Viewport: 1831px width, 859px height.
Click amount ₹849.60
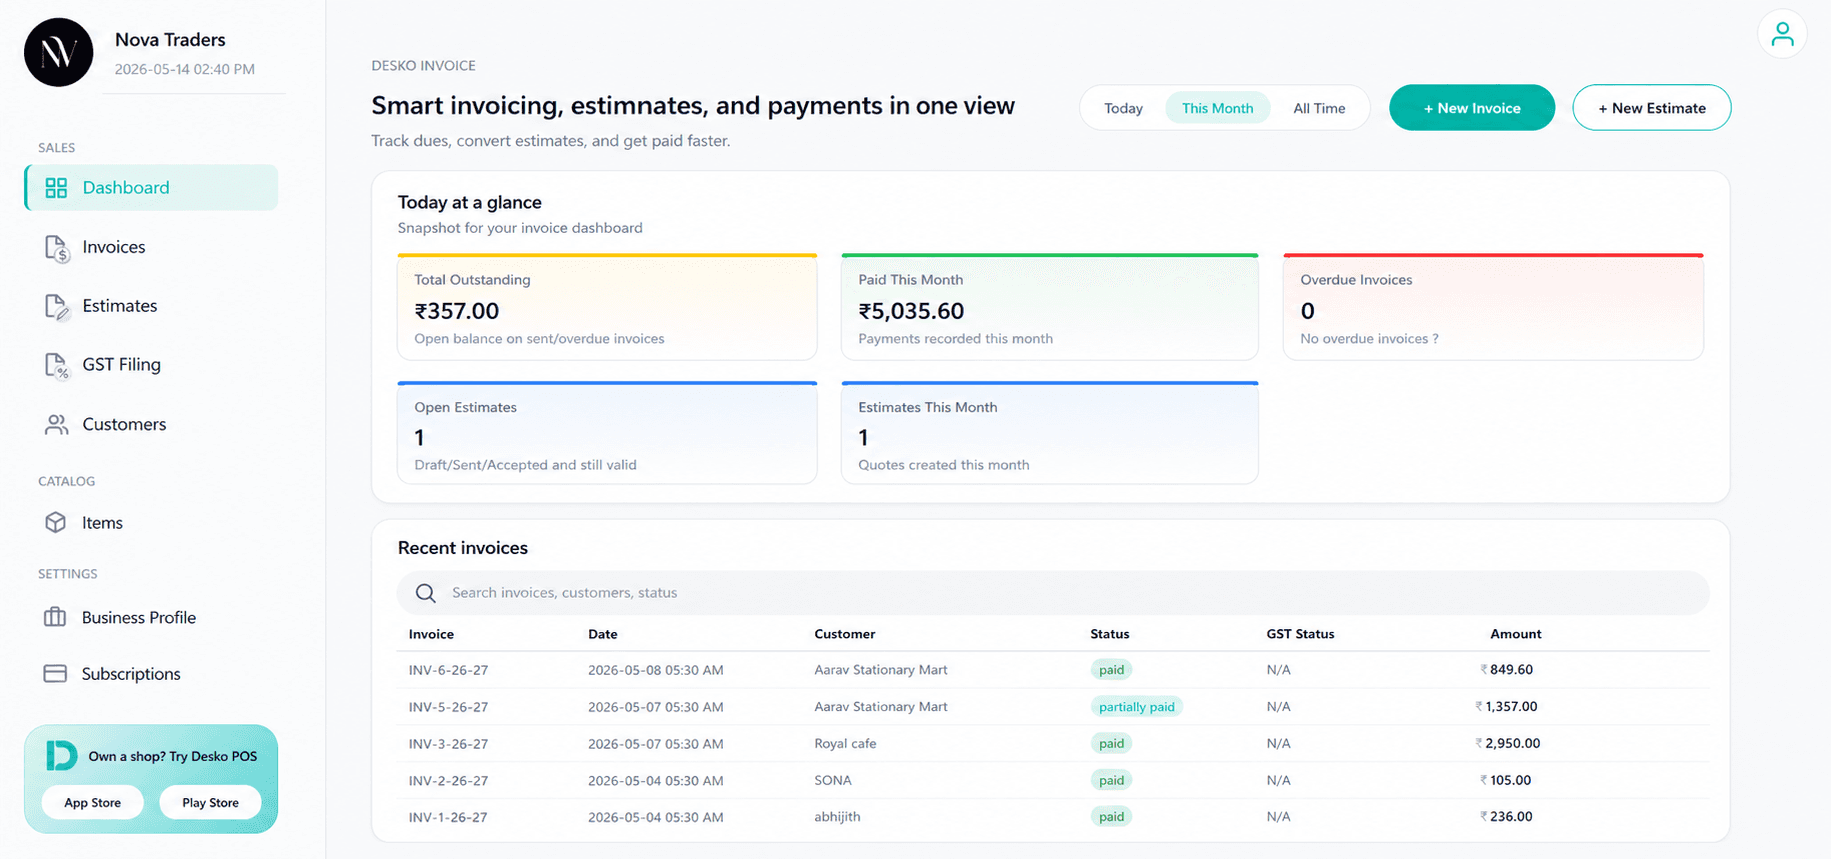(1506, 670)
